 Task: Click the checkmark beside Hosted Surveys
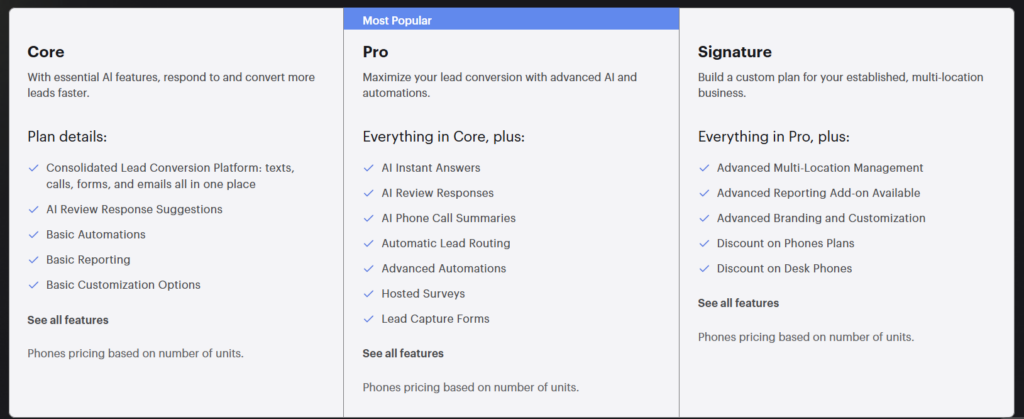coord(368,294)
